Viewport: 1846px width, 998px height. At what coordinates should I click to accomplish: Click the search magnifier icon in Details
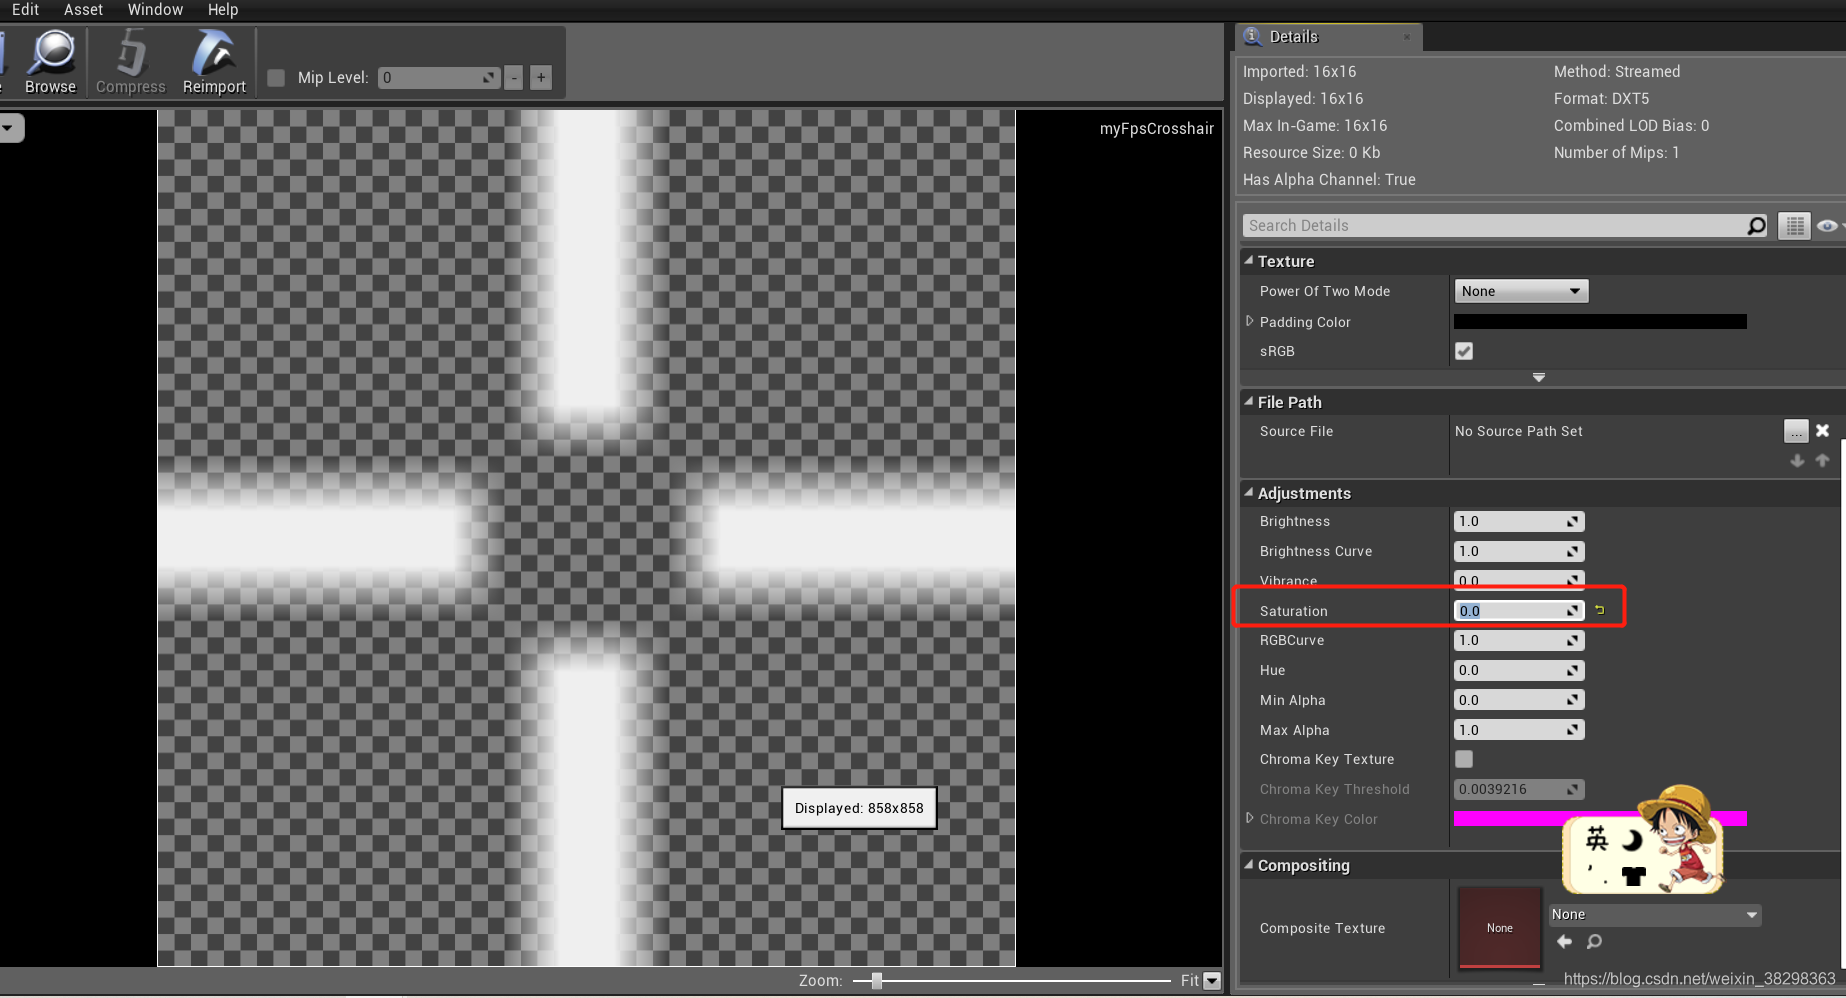point(1756,226)
